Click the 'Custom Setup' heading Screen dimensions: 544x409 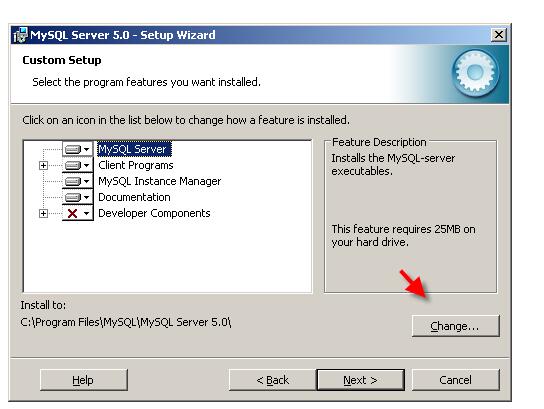tap(62, 60)
